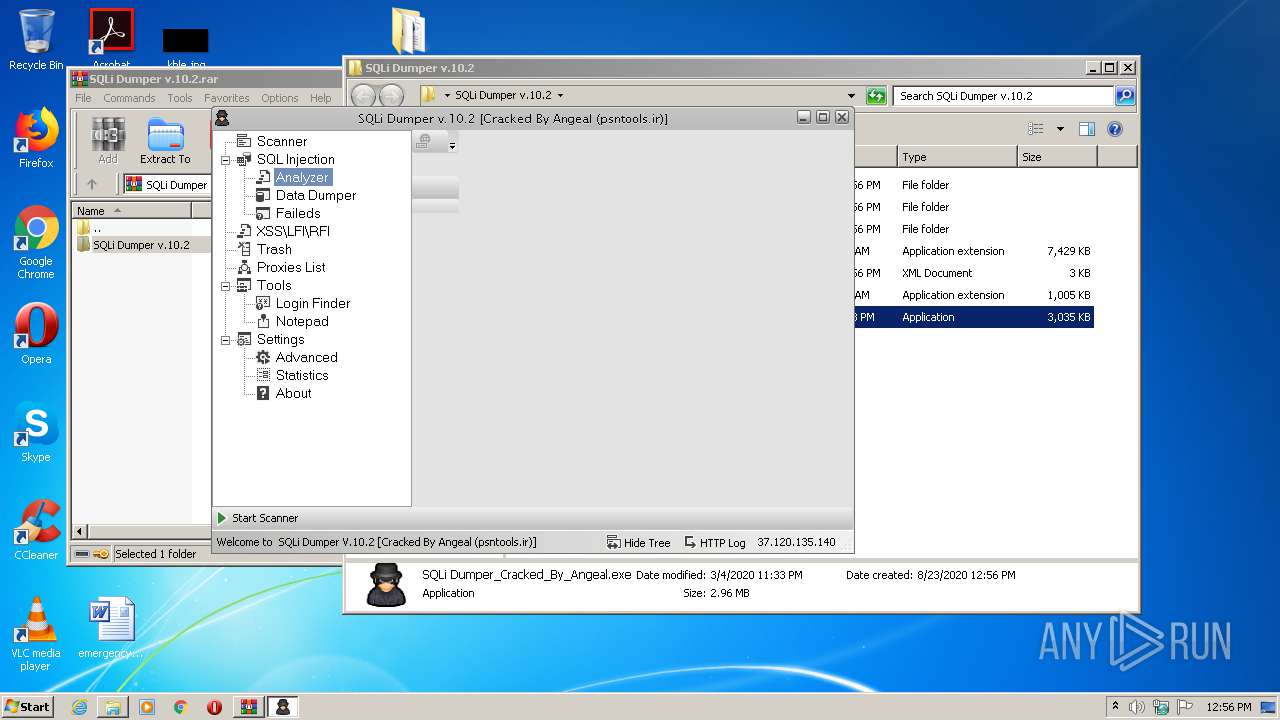Open the Commands menu in WinRAR
Image resolution: width=1280 pixels, height=720 pixels.
129,98
